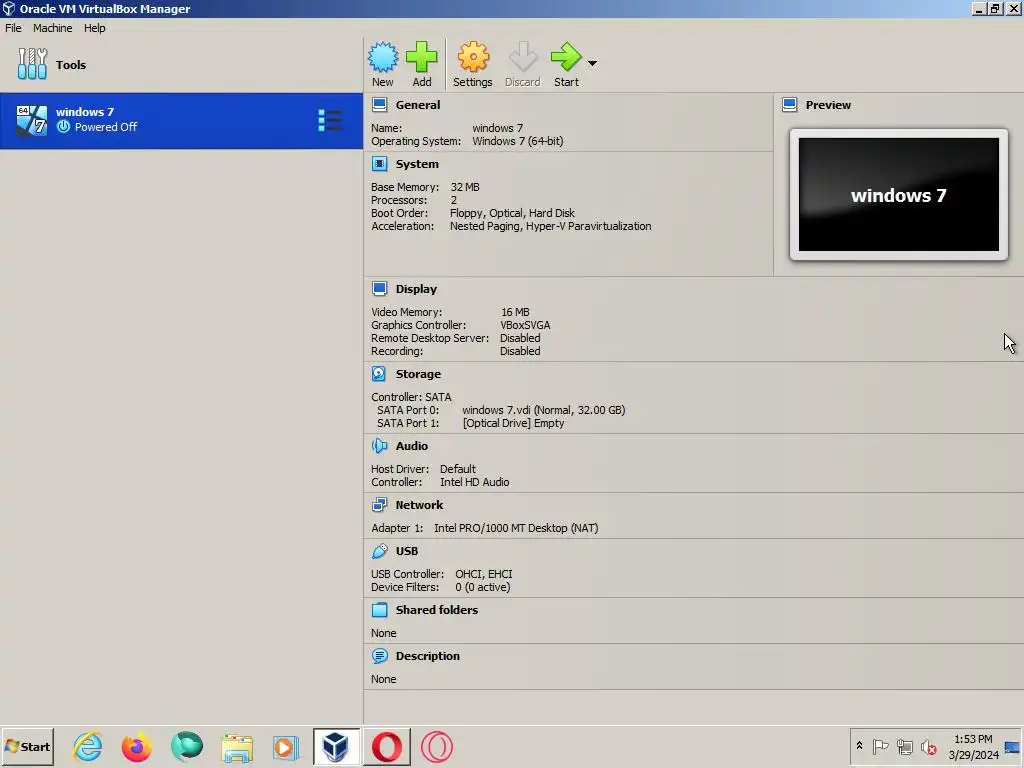Viewport: 1024px width, 768px height.
Task: Open Windows Media Player taskbar icon
Action: (286, 746)
